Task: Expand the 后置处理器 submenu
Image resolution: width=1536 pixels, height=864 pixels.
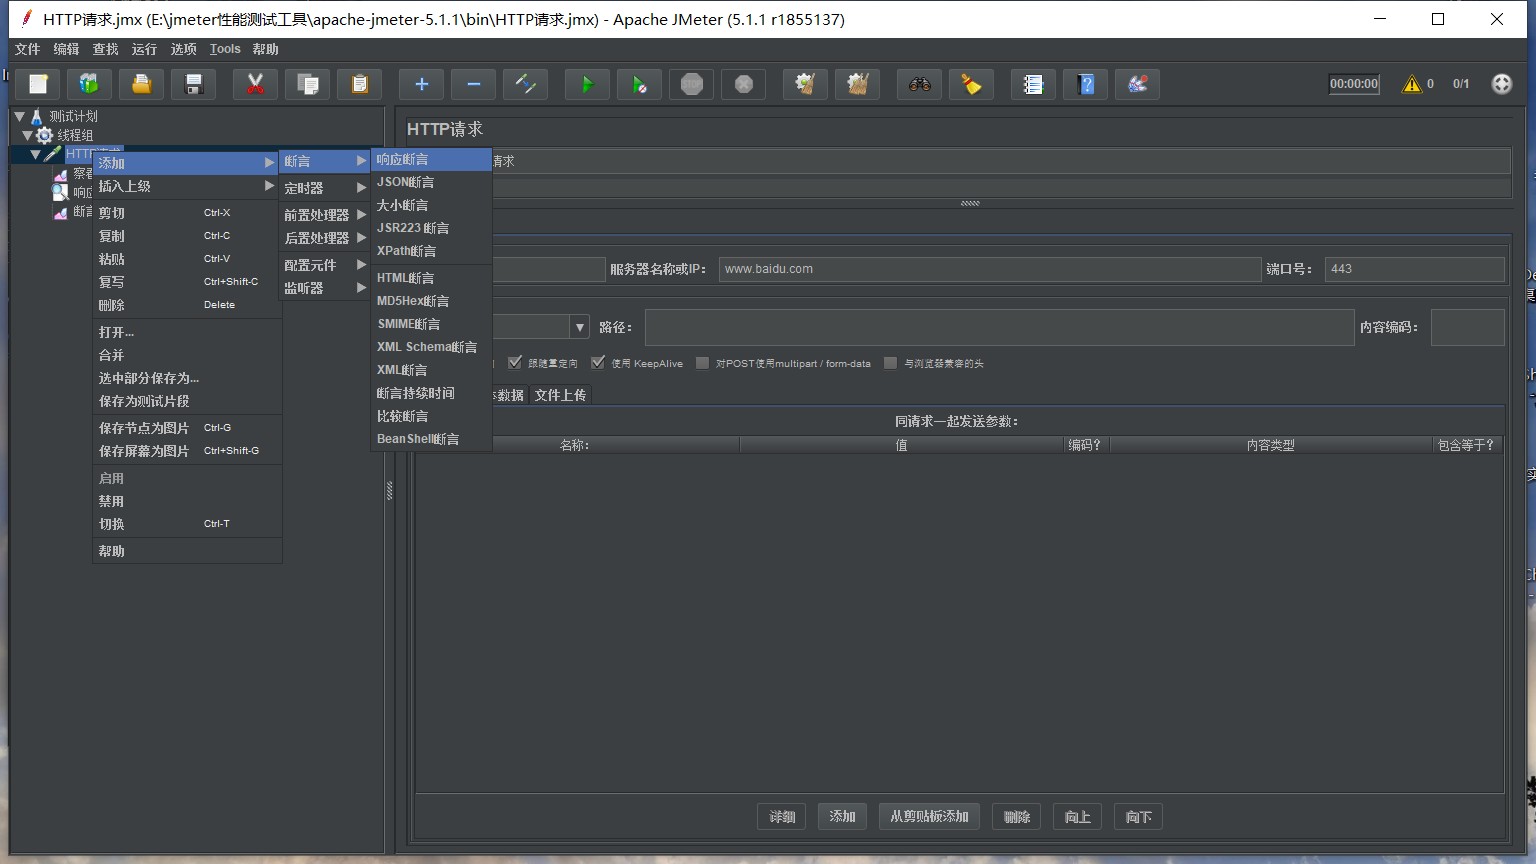Action: pyautogui.click(x=325, y=238)
